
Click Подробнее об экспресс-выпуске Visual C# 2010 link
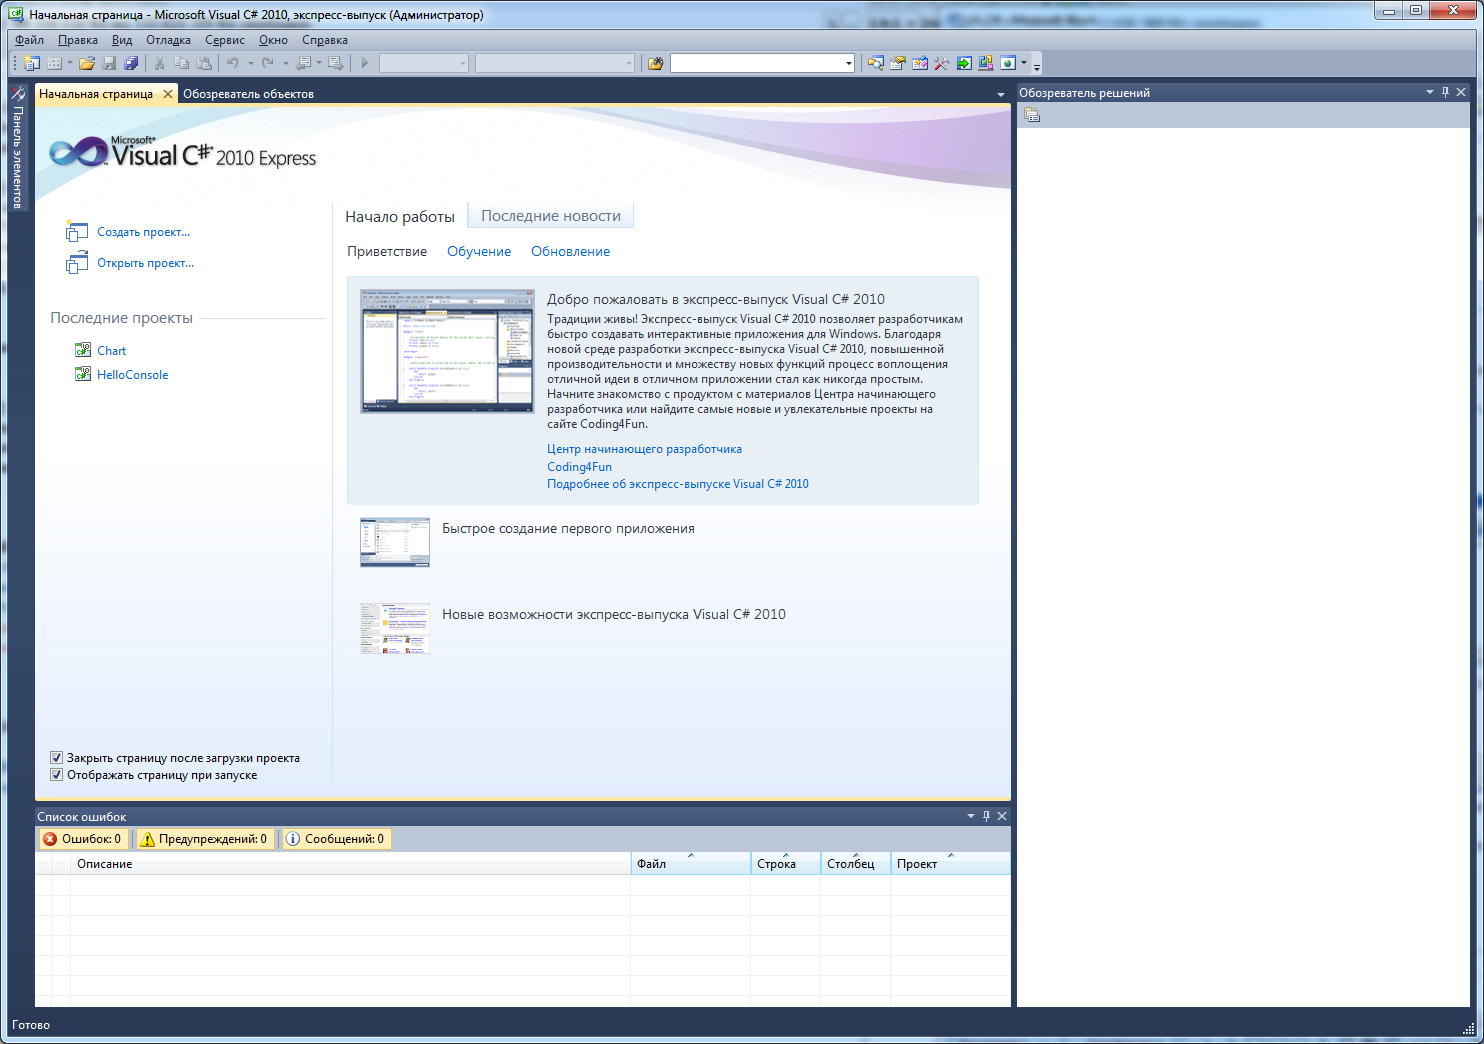677,484
